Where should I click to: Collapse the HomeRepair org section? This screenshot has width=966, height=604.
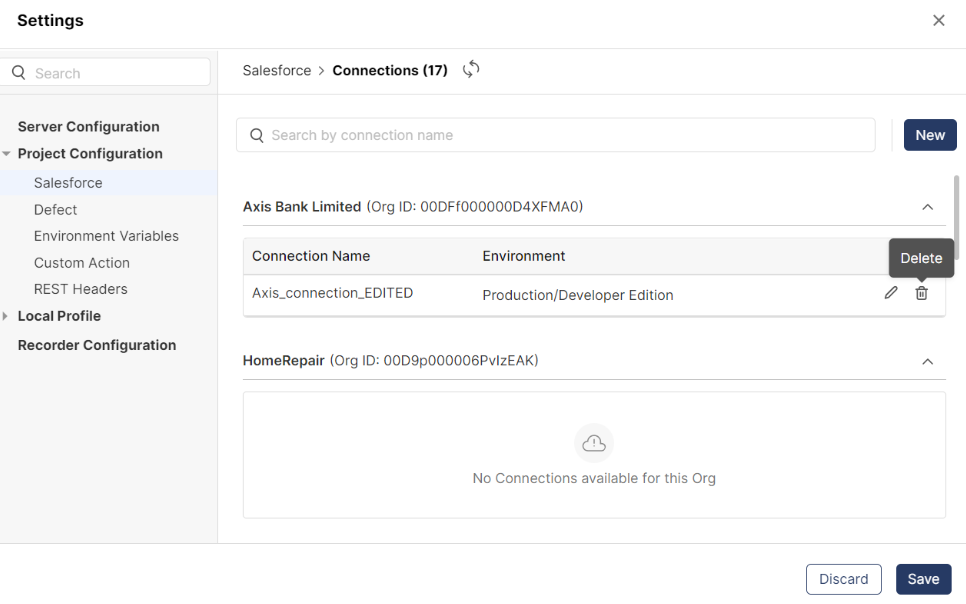click(927, 361)
